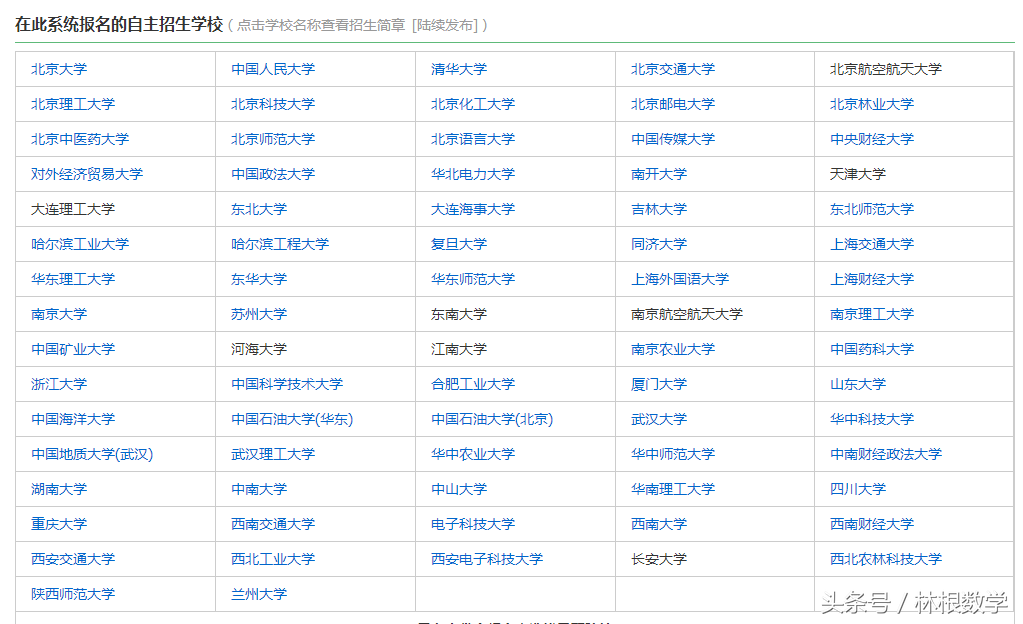Image resolution: width=1023 pixels, height=624 pixels.
Task: Open the 北京理工大学 link
Action: point(73,104)
